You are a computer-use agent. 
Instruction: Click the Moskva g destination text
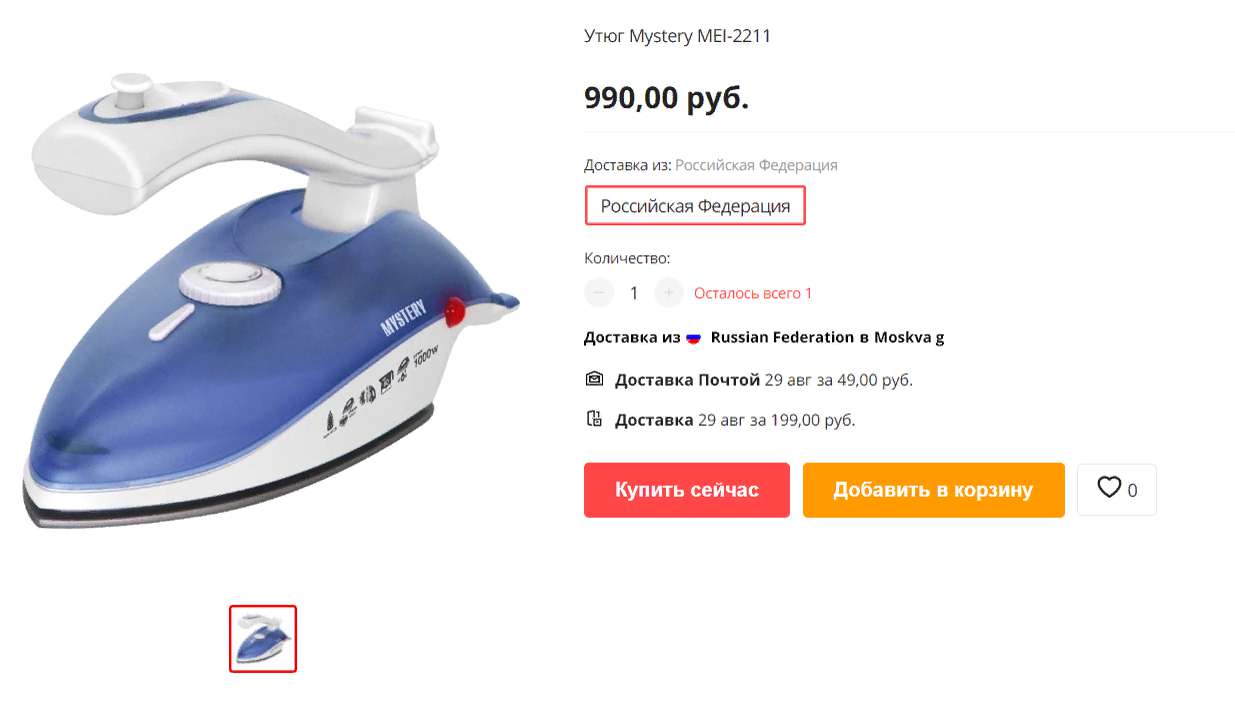[909, 337]
